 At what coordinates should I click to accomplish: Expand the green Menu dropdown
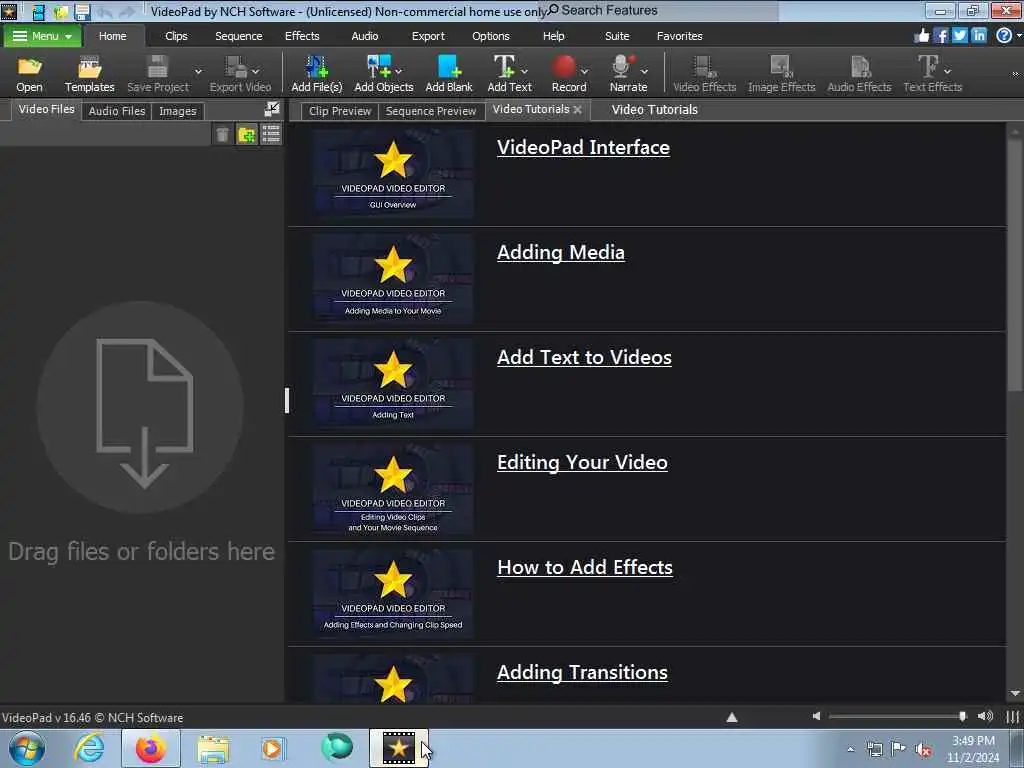(x=42, y=36)
